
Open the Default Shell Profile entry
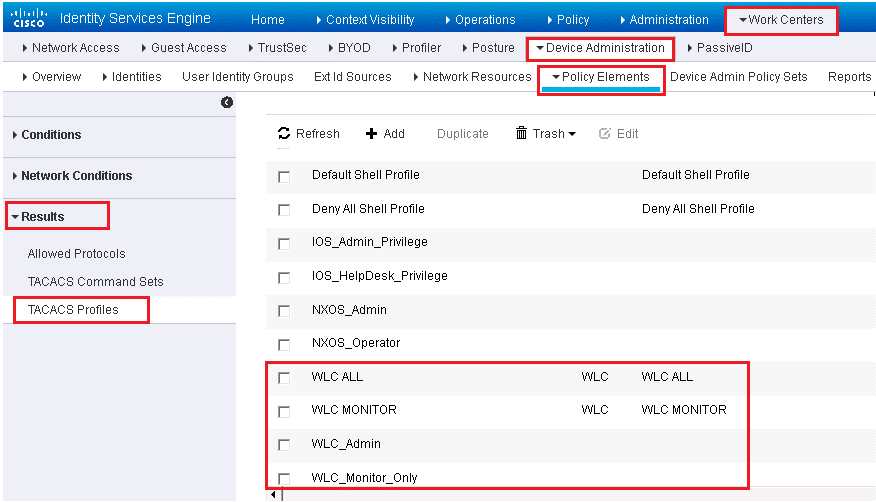[365, 175]
